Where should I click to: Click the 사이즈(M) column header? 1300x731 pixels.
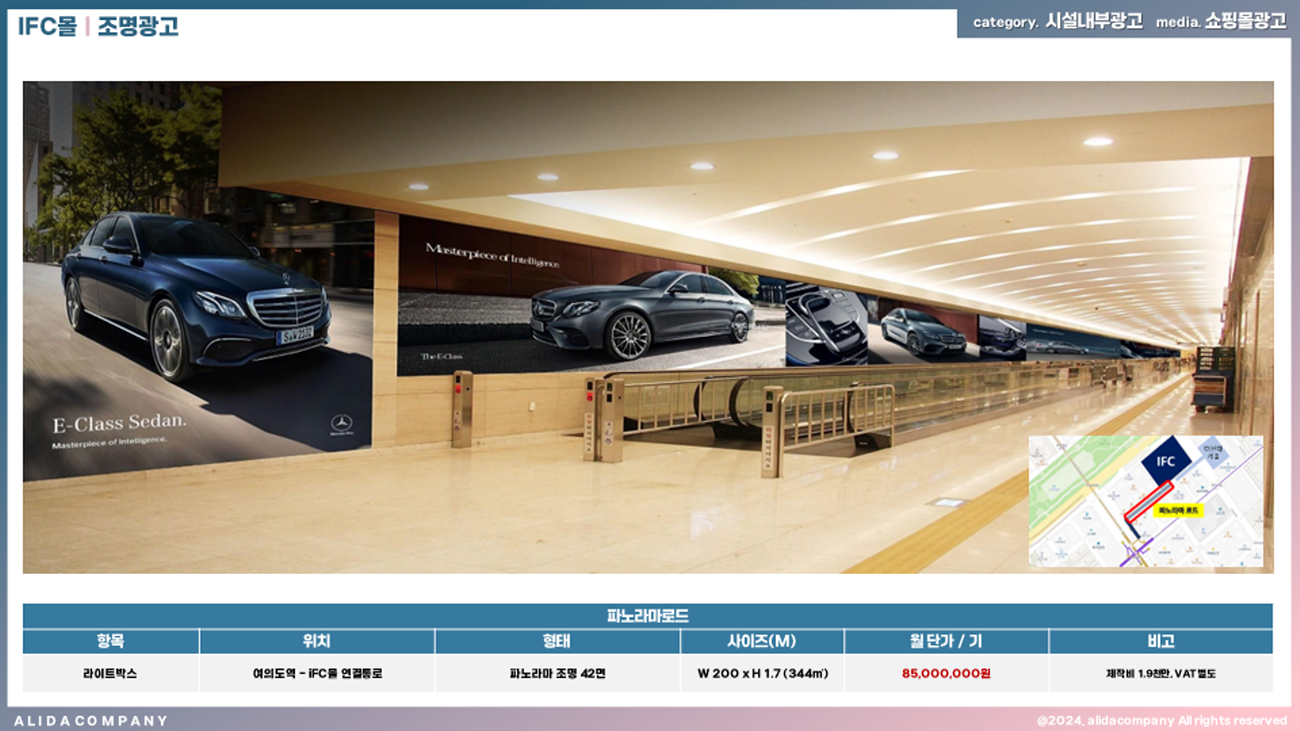tap(762, 642)
